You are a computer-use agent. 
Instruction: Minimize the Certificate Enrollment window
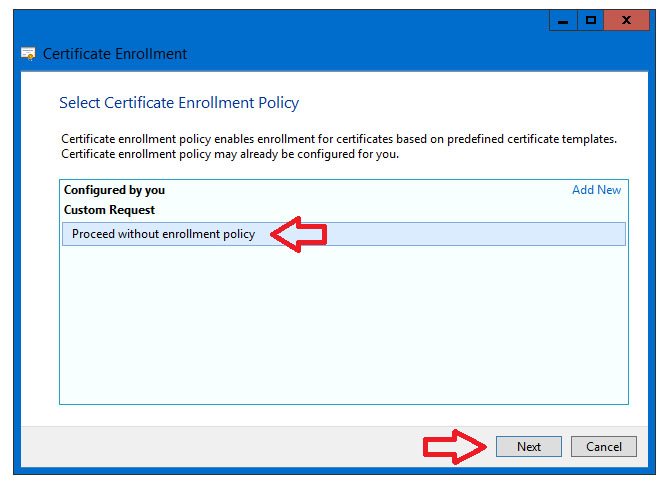563,20
